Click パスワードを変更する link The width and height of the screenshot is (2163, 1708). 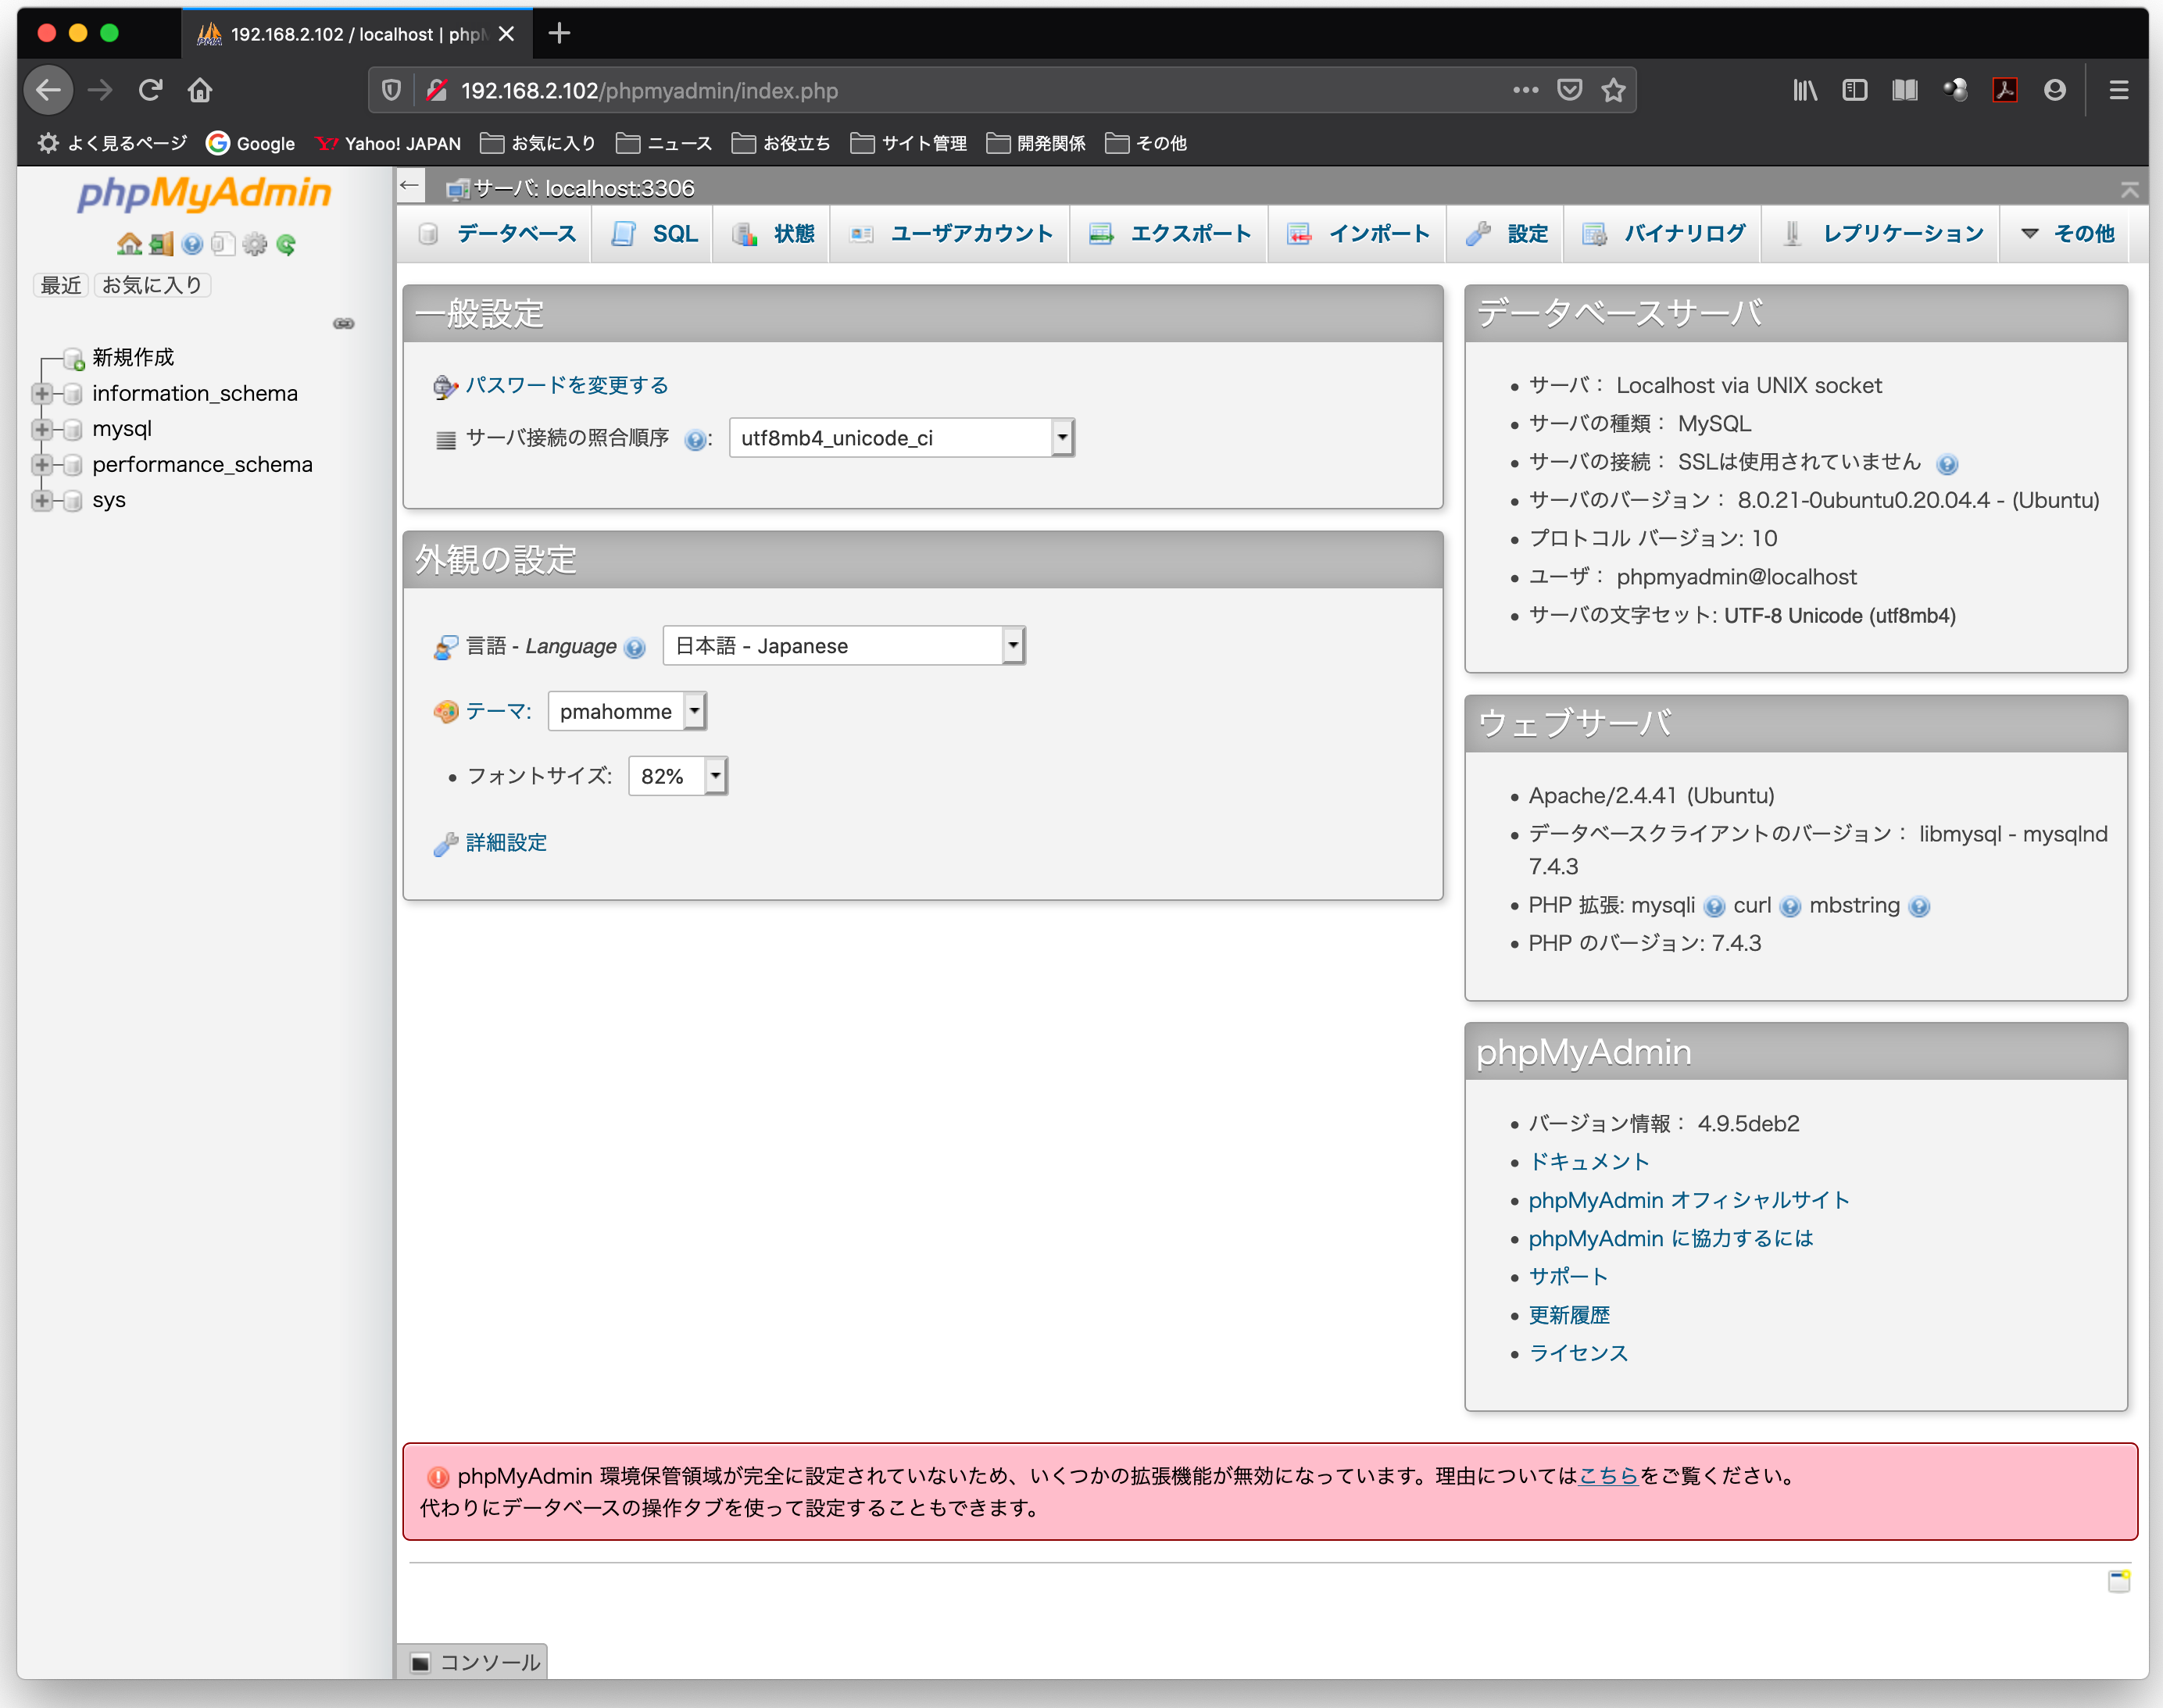(567, 386)
